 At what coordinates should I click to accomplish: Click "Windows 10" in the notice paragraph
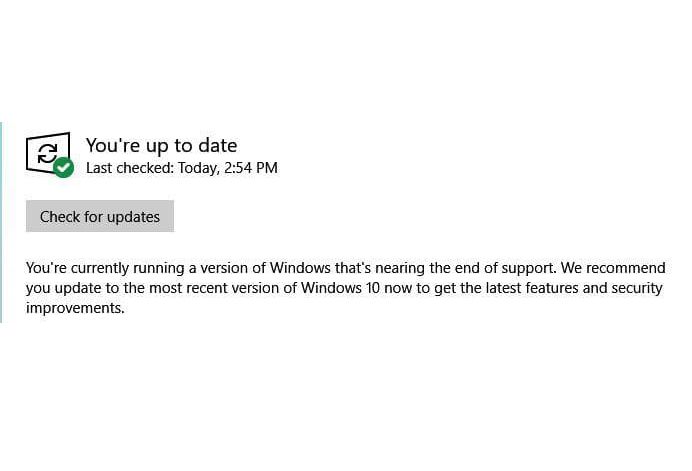coord(340,288)
